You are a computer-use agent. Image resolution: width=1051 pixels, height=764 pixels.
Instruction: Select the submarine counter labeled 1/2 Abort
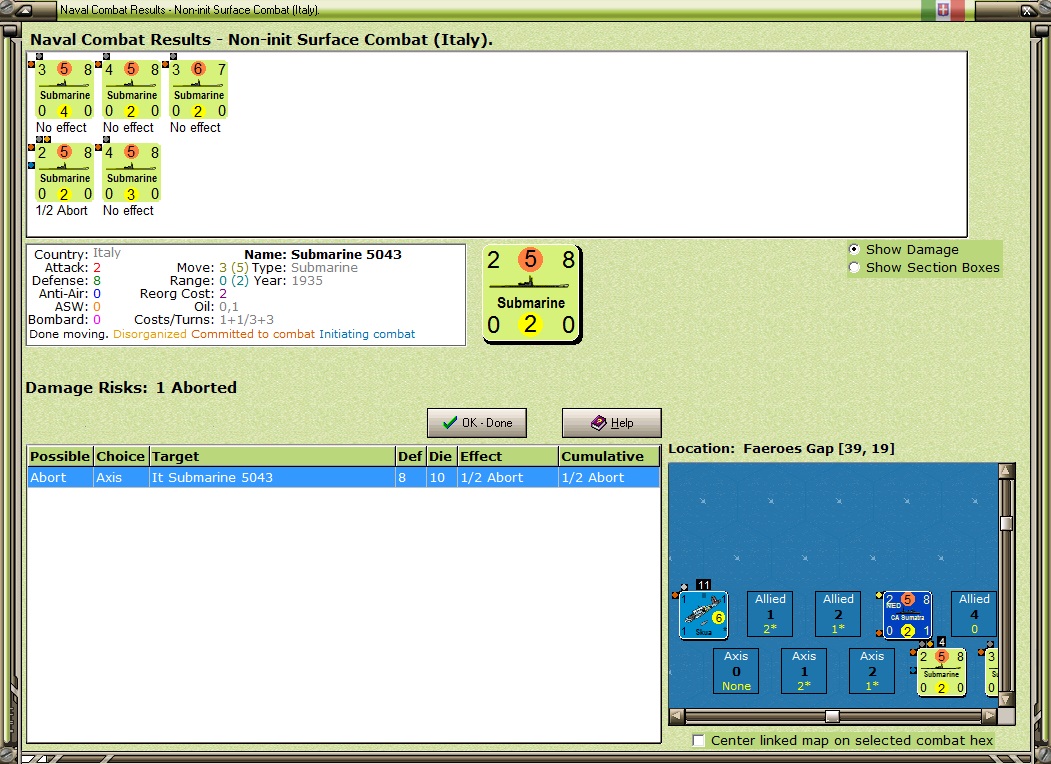[64, 173]
